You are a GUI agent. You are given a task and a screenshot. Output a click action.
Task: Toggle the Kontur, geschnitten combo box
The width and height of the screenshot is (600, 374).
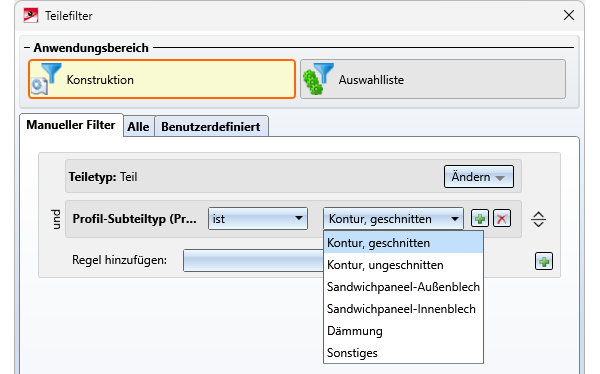click(393, 219)
